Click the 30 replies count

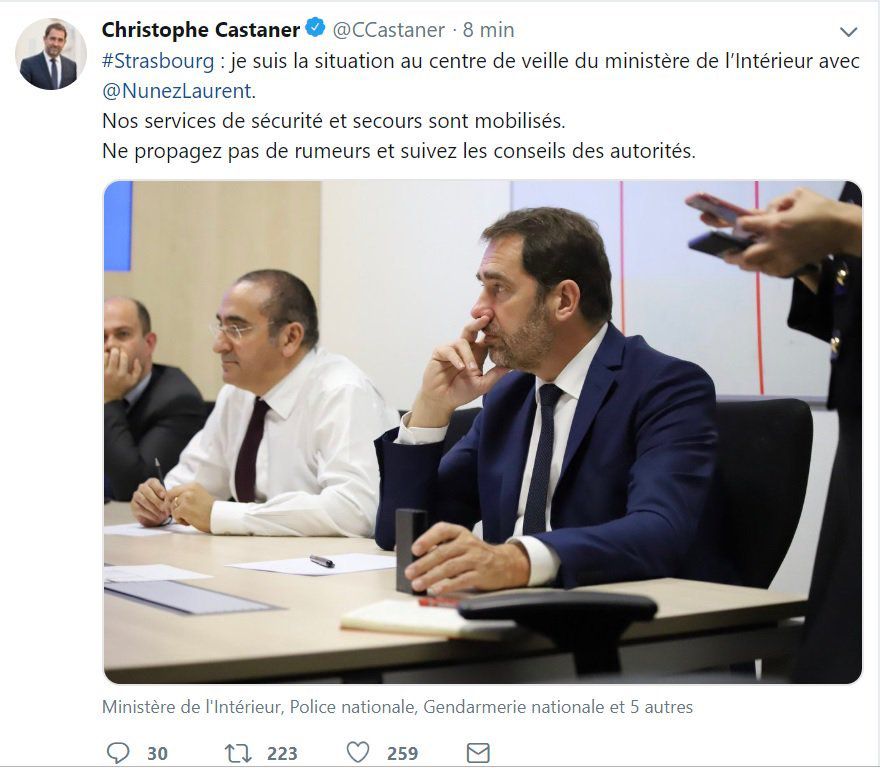pos(158,753)
